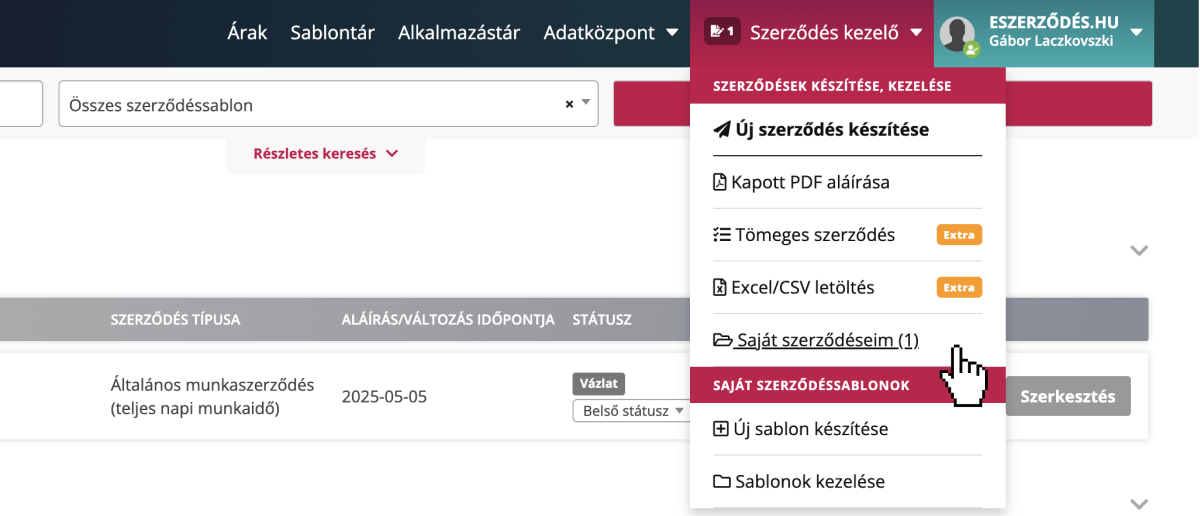Sort by Szerződés típusa column header
This screenshot has width=1200, height=516.
pyautogui.click(x=175, y=320)
